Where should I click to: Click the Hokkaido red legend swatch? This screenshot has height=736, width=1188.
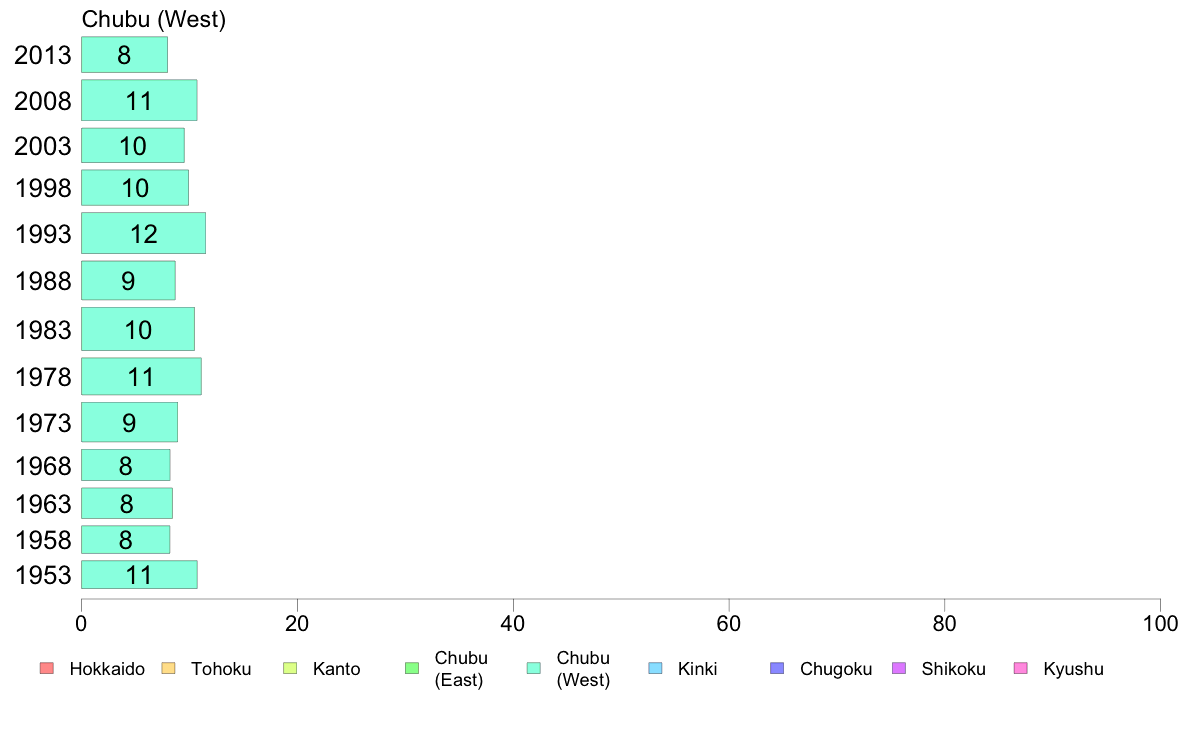click(x=47, y=668)
